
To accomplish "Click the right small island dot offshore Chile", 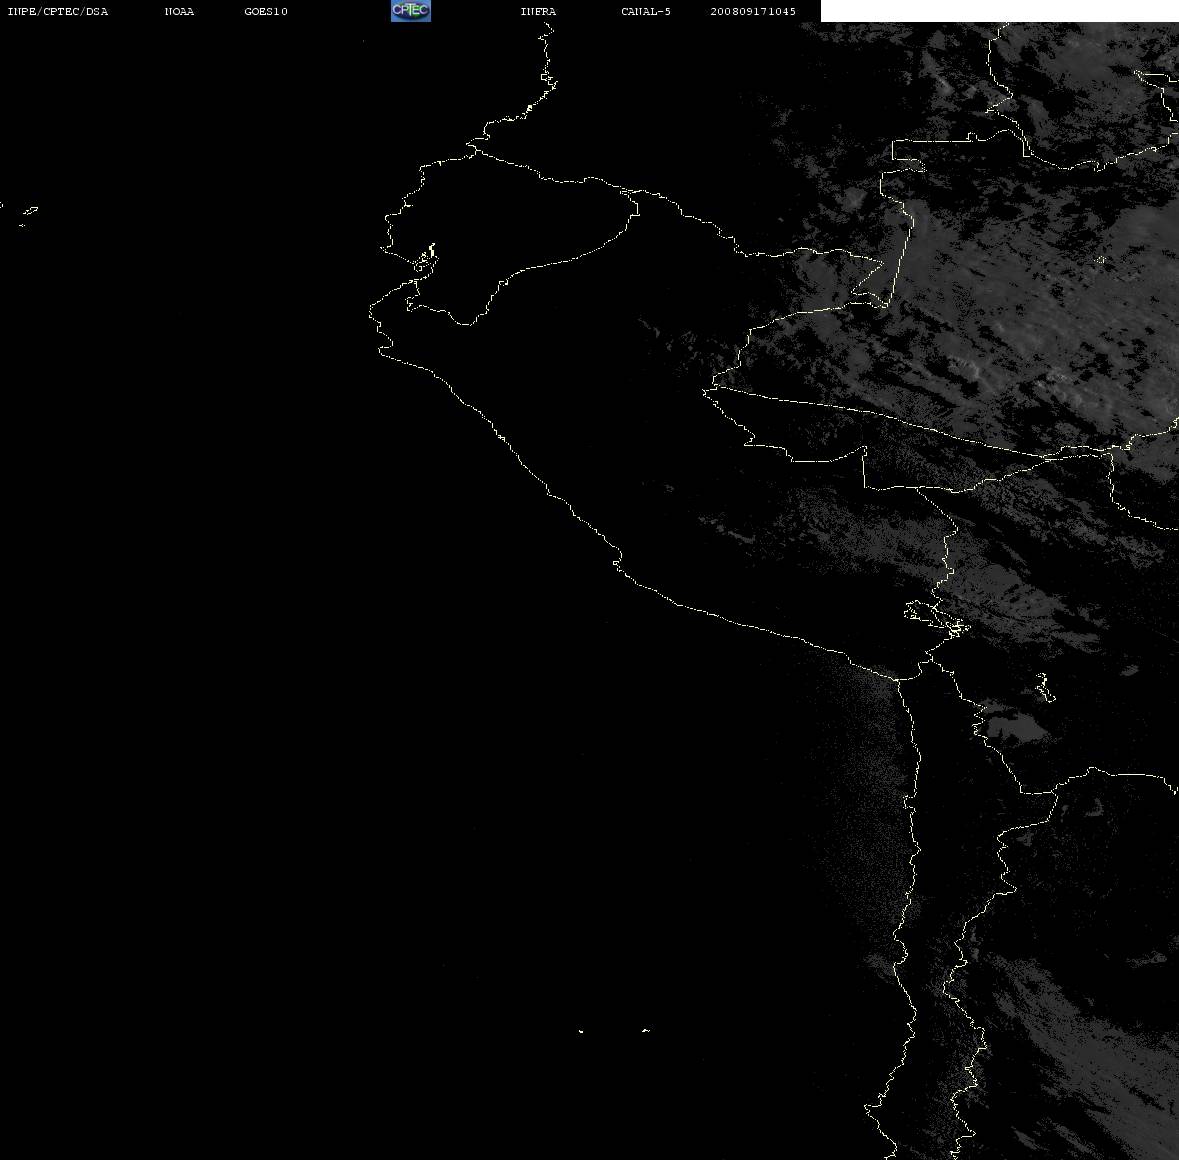I will point(646,1030).
